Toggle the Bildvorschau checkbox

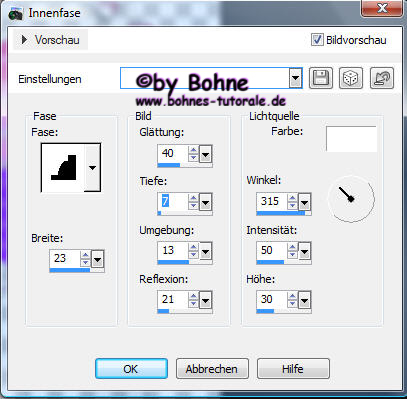point(317,40)
